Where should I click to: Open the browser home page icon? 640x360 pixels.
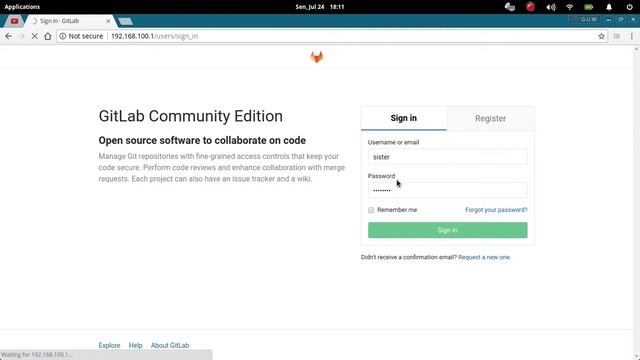(x=48, y=36)
